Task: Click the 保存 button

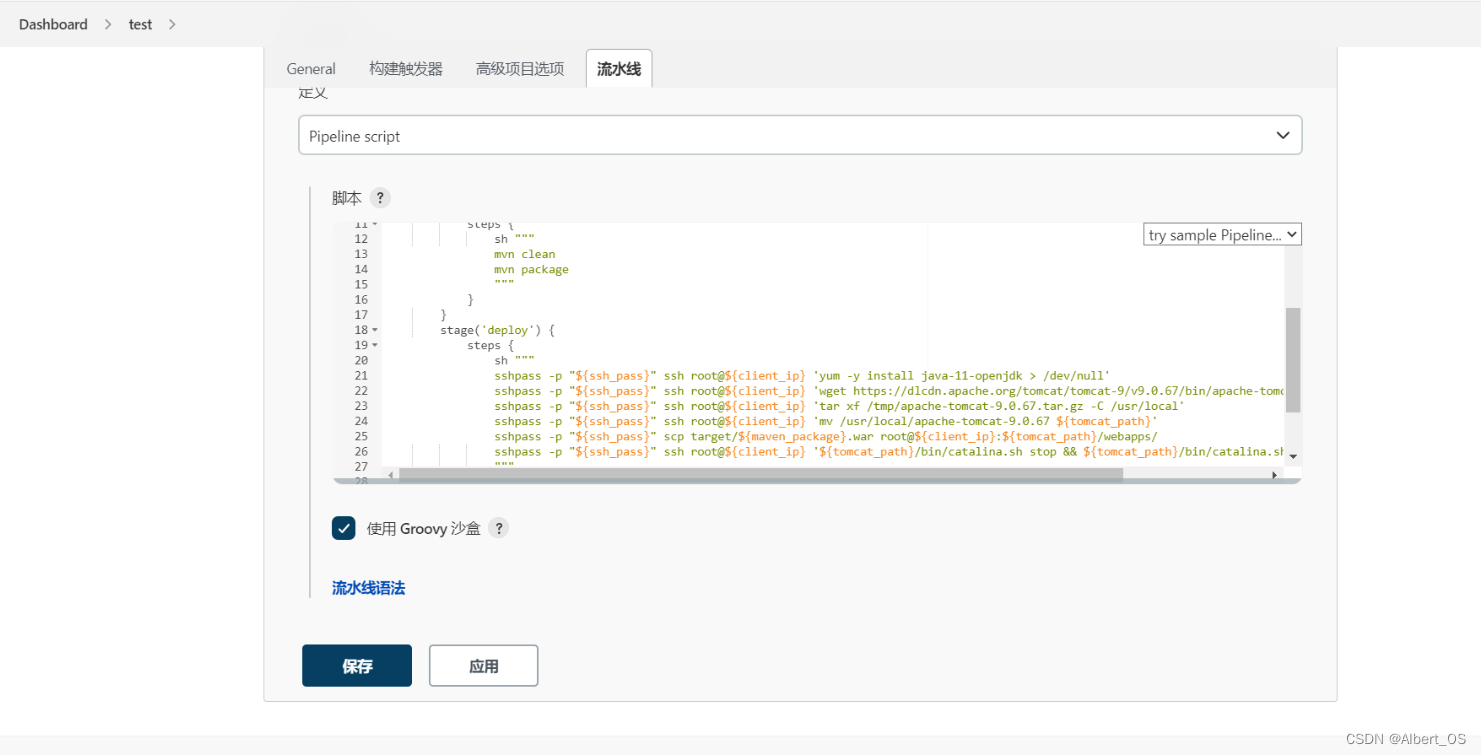Action: (x=357, y=666)
